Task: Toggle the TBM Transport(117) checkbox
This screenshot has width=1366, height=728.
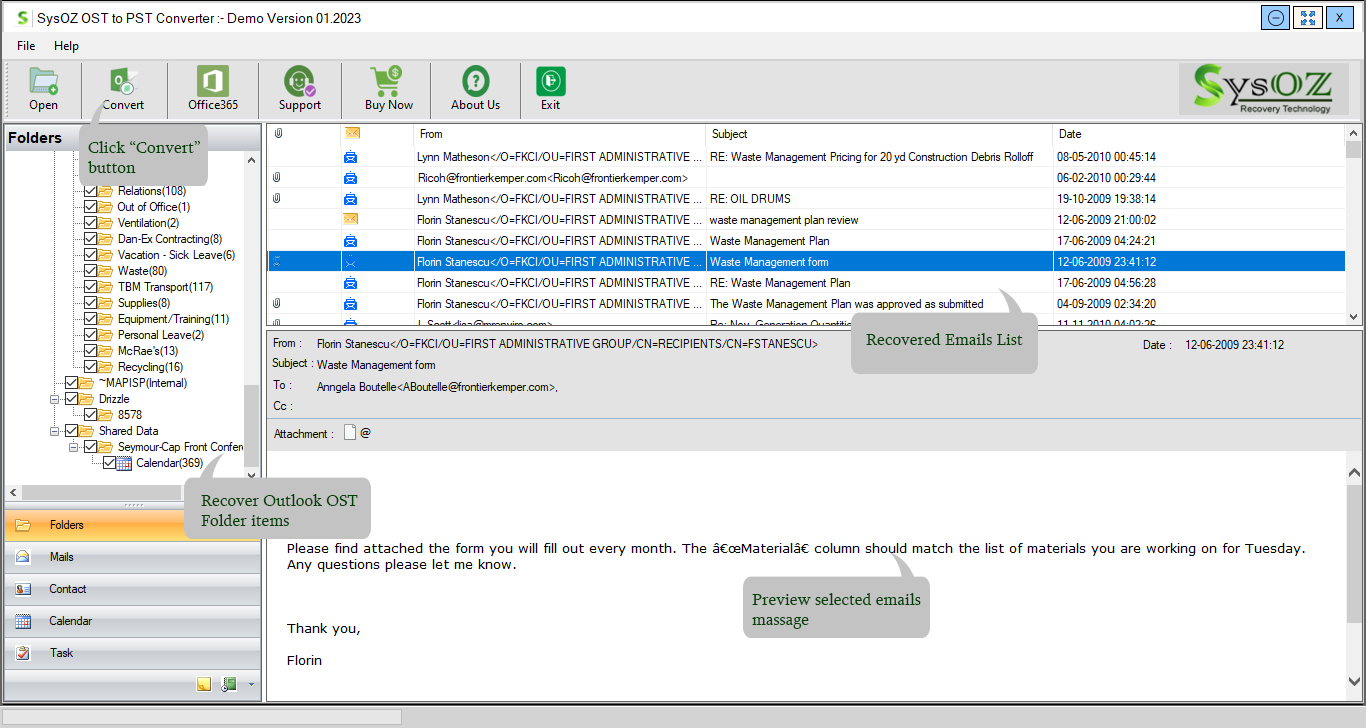Action: click(x=91, y=287)
